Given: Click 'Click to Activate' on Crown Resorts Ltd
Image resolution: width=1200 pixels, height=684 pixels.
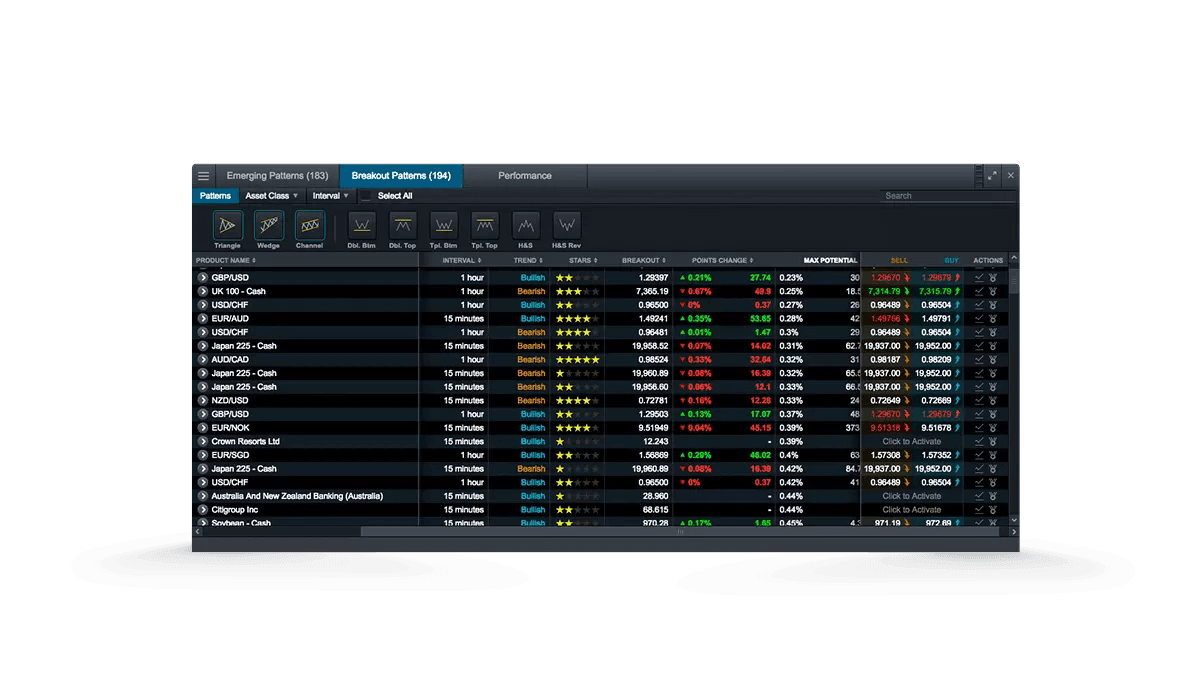Looking at the screenshot, I should tap(912, 441).
